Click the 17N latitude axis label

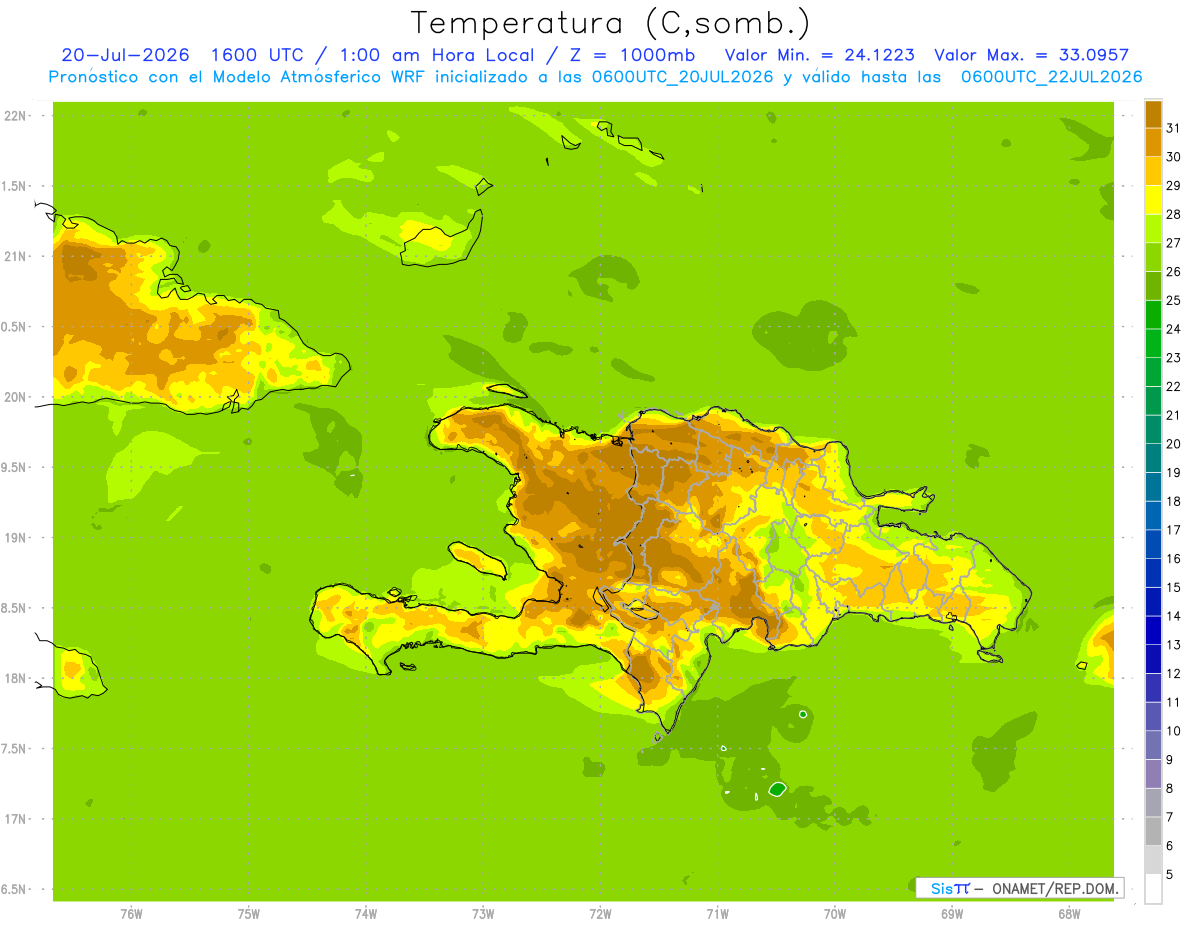(x=14, y=819)
